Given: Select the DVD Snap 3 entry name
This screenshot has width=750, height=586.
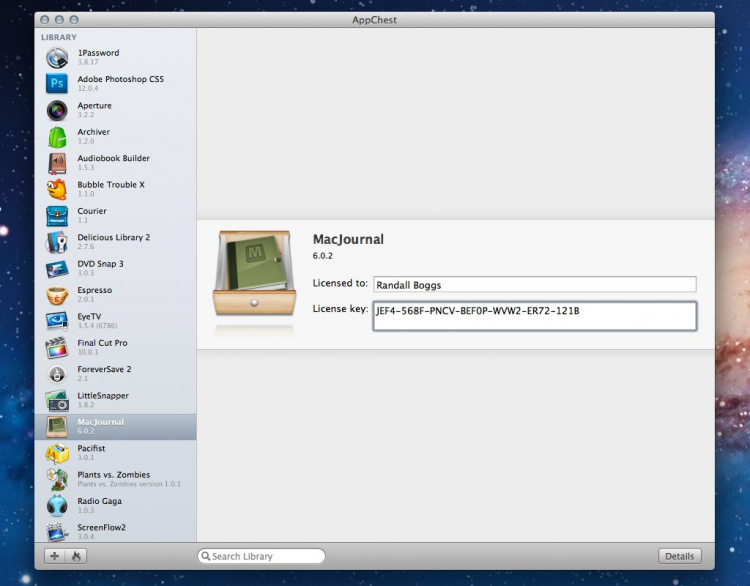Looking at the screenshot, I should click(100, 264).
